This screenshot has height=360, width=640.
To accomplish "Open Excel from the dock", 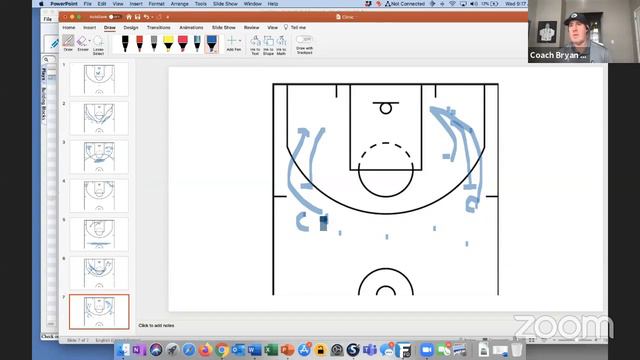I will point(271,350).
